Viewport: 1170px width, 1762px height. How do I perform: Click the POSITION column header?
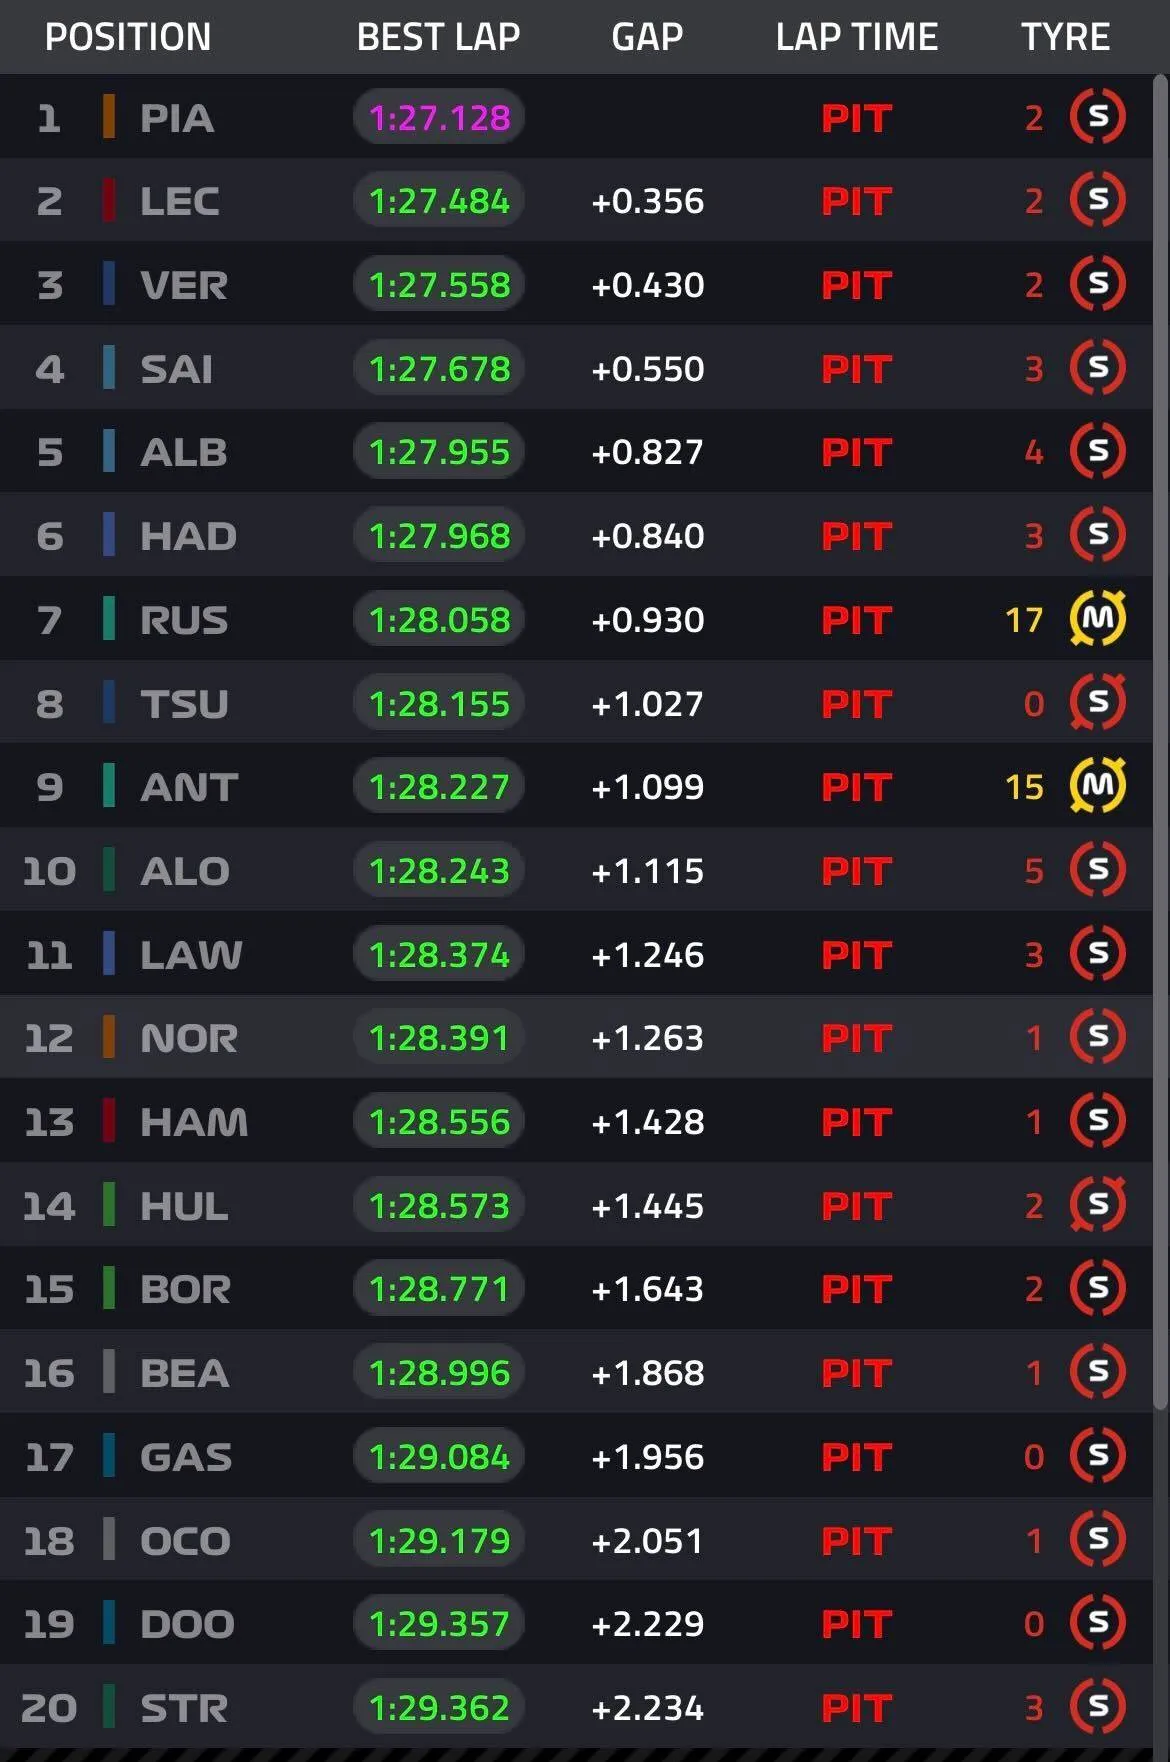[x=128, y=37]
